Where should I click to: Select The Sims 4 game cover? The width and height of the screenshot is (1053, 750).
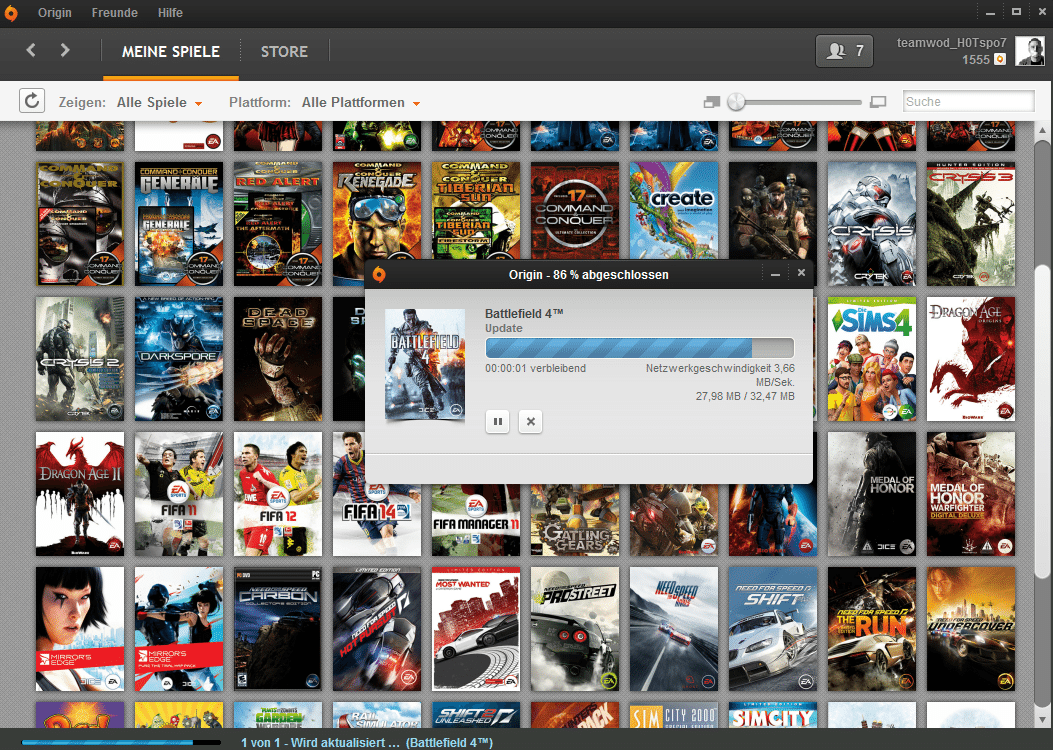click(x=871, y=358)
